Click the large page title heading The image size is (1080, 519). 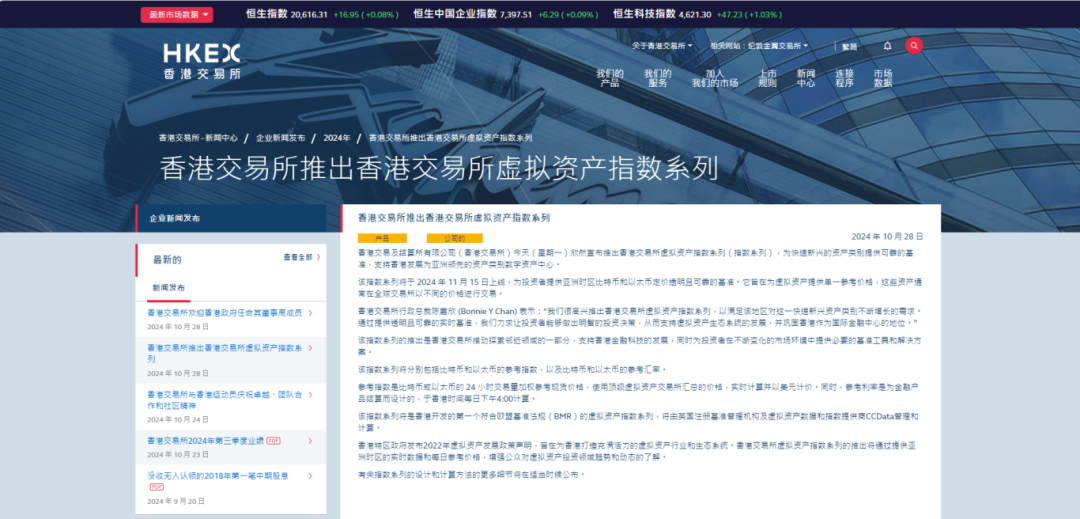[x=439, y=168]
